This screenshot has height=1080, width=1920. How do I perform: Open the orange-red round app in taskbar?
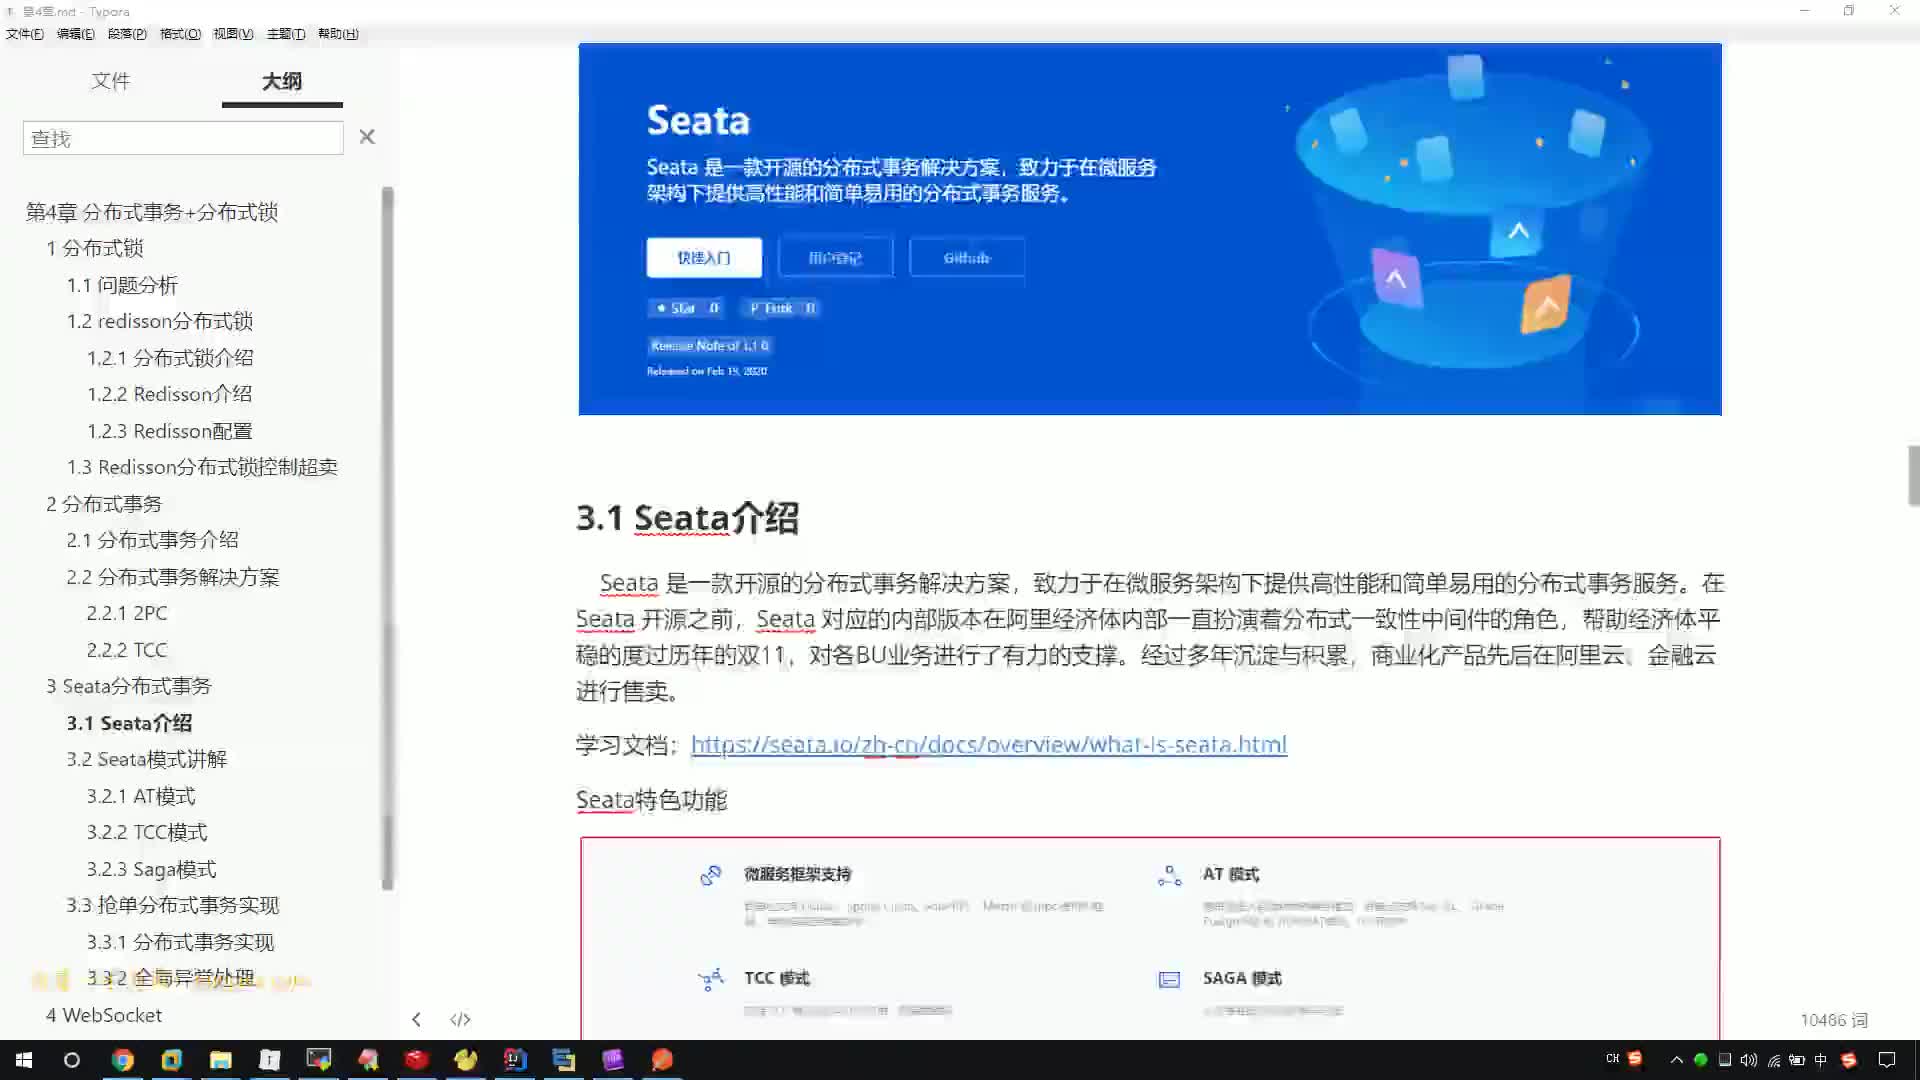(x=662, y=1060)
